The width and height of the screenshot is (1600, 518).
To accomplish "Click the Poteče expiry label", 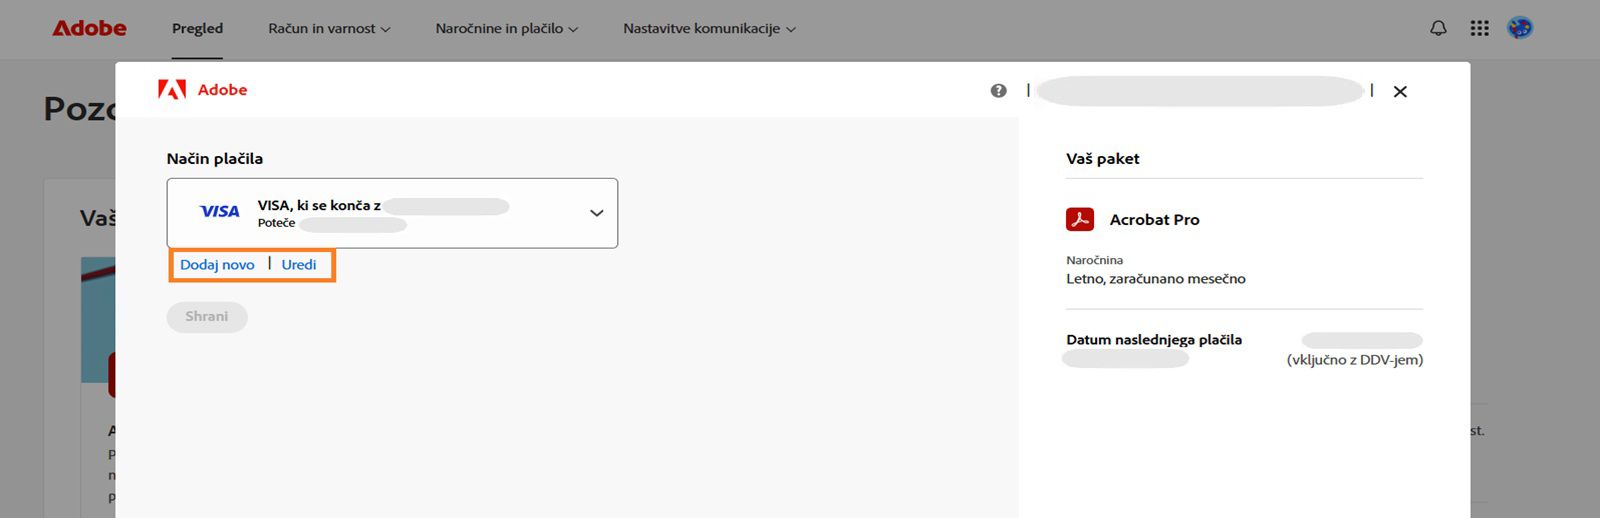I will pos(276,223).
